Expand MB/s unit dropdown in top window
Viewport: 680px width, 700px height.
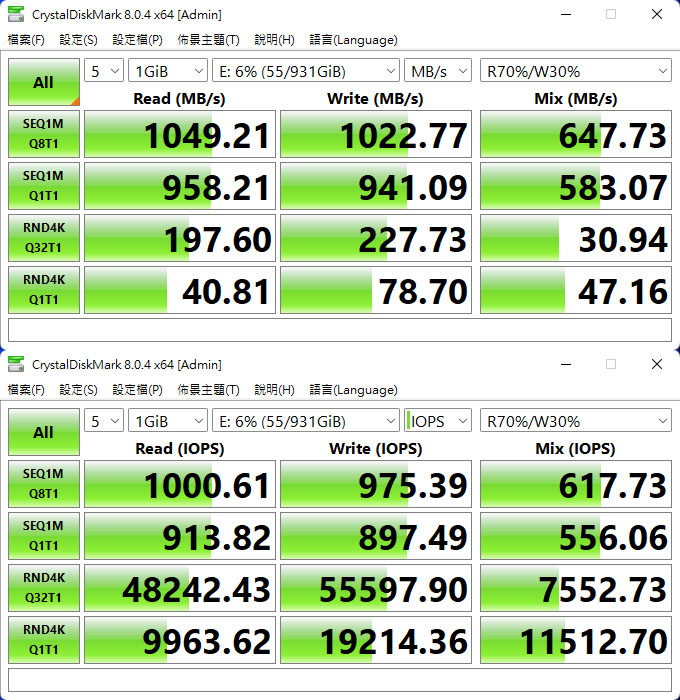point(438,71)
